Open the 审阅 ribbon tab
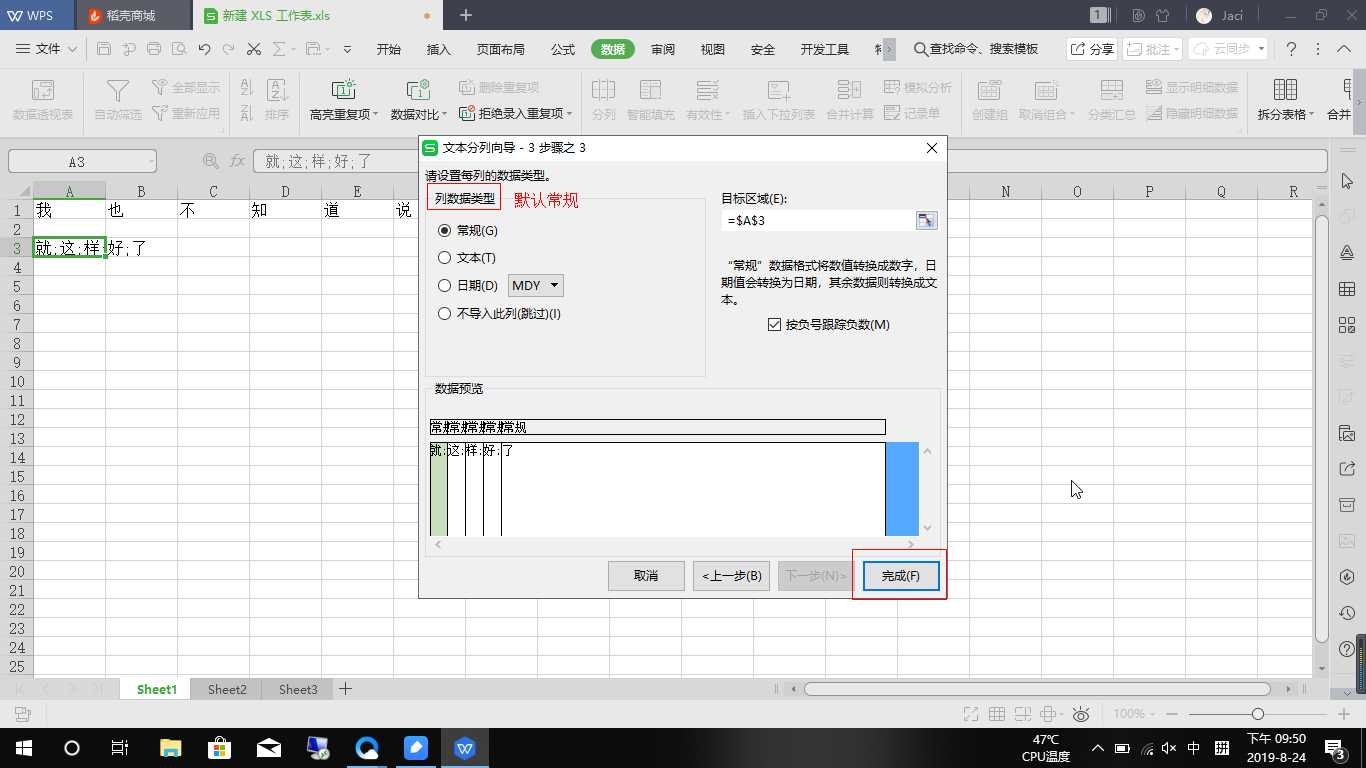Screen dimensions: 1366x768 [663, 49]
